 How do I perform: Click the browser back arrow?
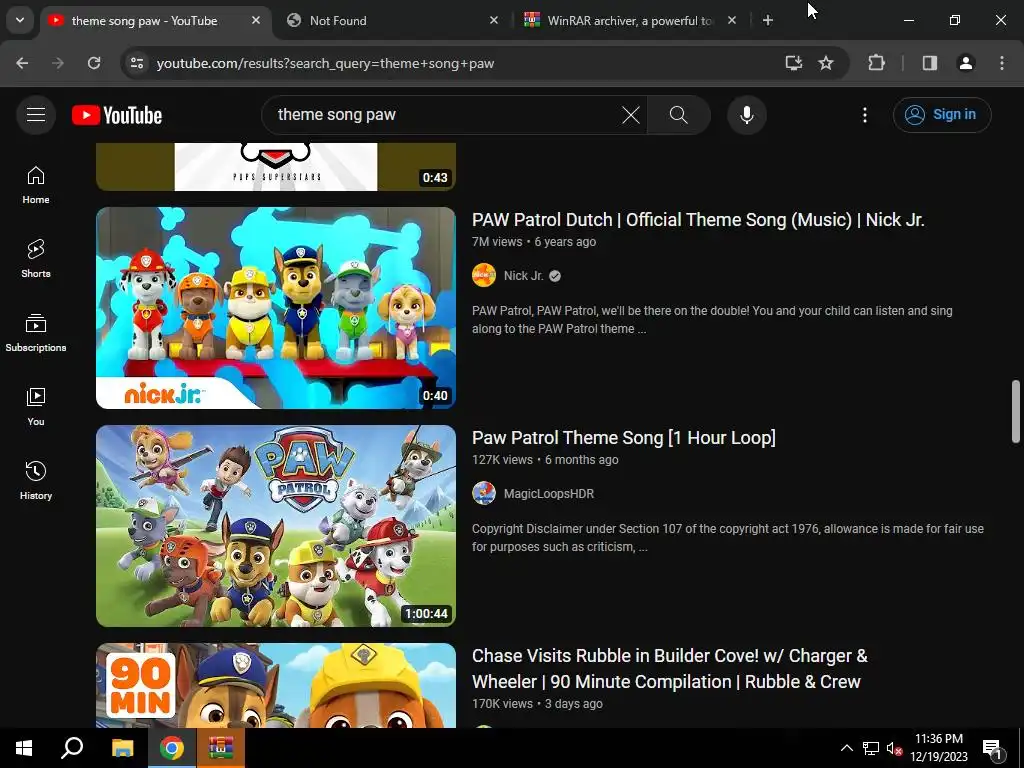click(x=22, y=63)
